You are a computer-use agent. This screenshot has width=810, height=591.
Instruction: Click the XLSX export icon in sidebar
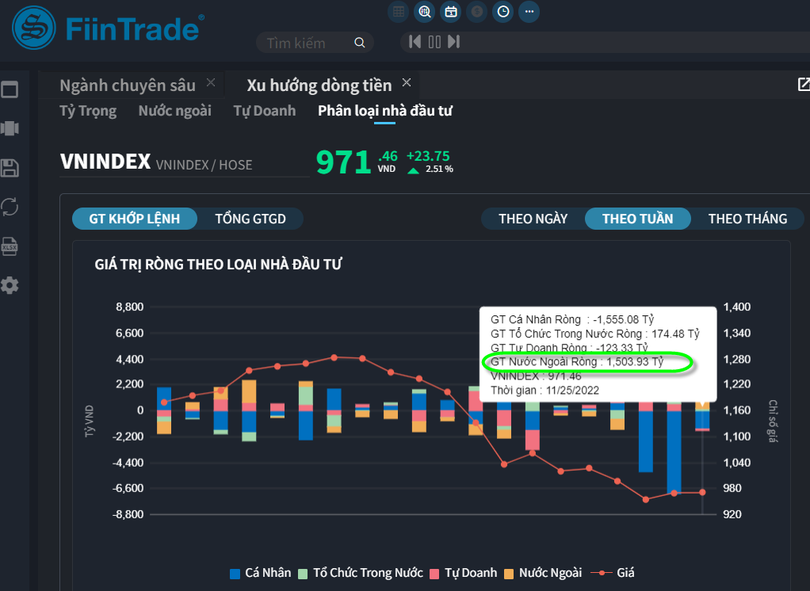point(10,247)
